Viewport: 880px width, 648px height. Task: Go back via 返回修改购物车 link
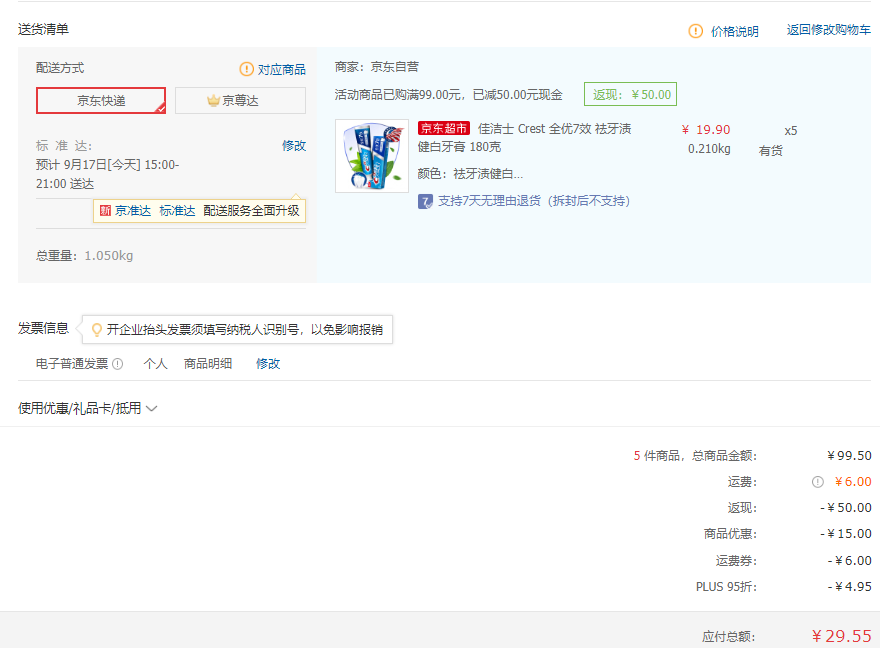[x=828, y=30]
